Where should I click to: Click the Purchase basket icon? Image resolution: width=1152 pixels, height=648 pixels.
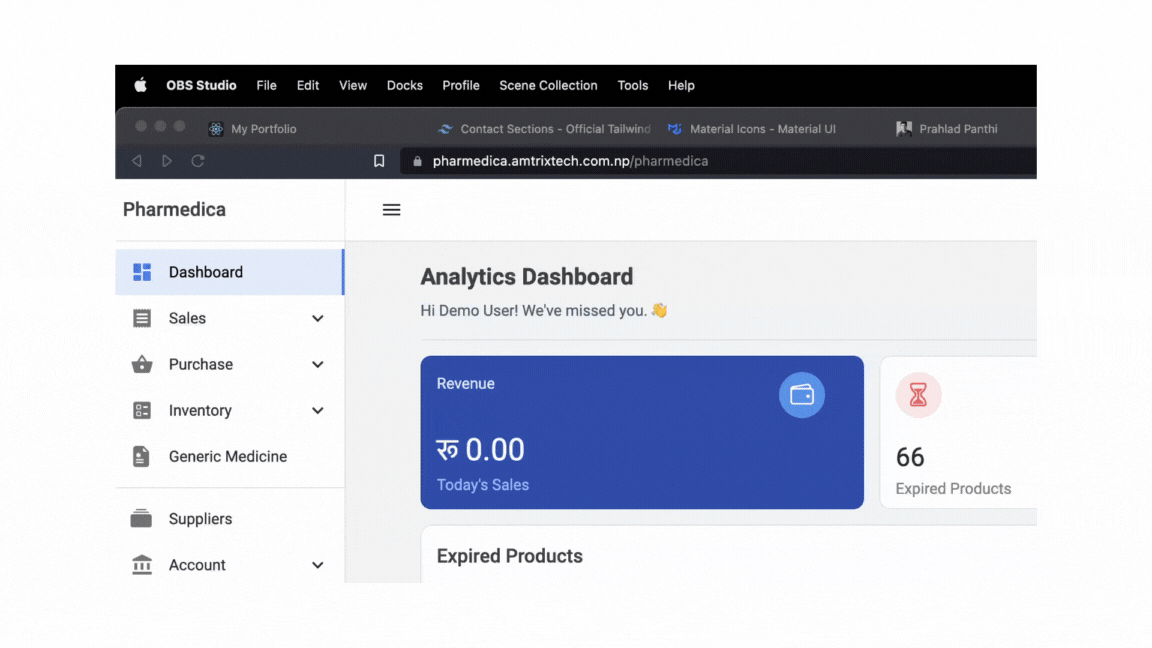(142, 365)
